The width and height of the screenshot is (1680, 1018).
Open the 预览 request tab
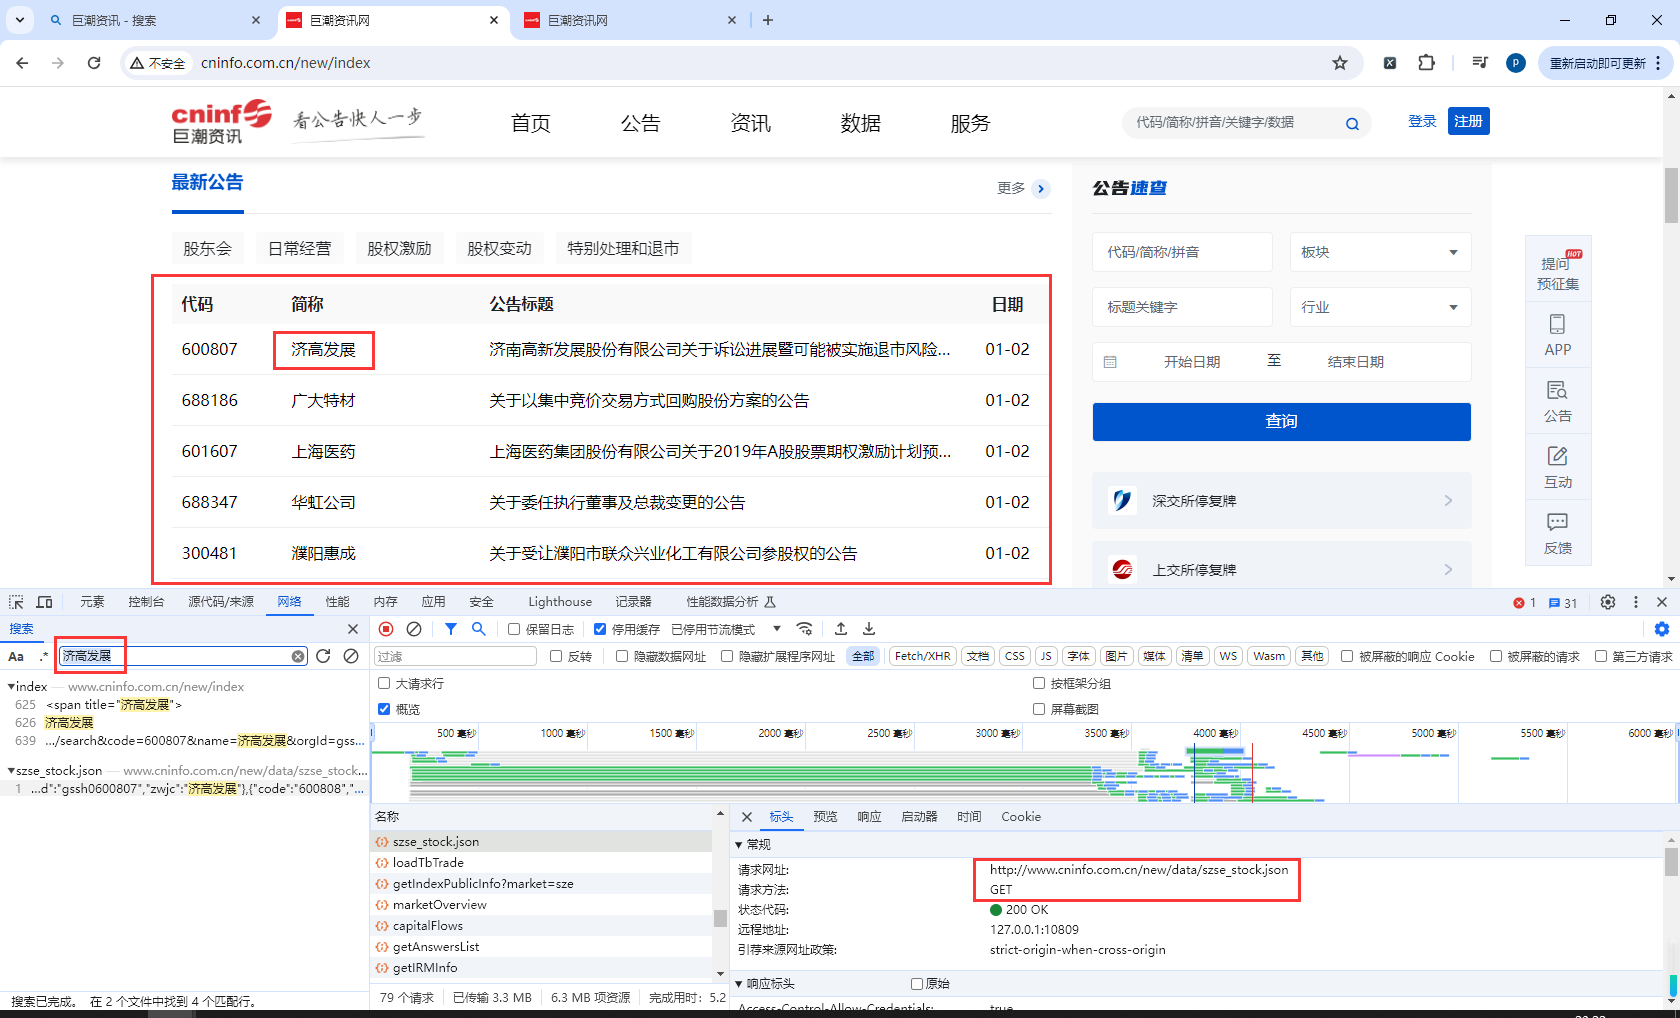(x=825, y=817)
